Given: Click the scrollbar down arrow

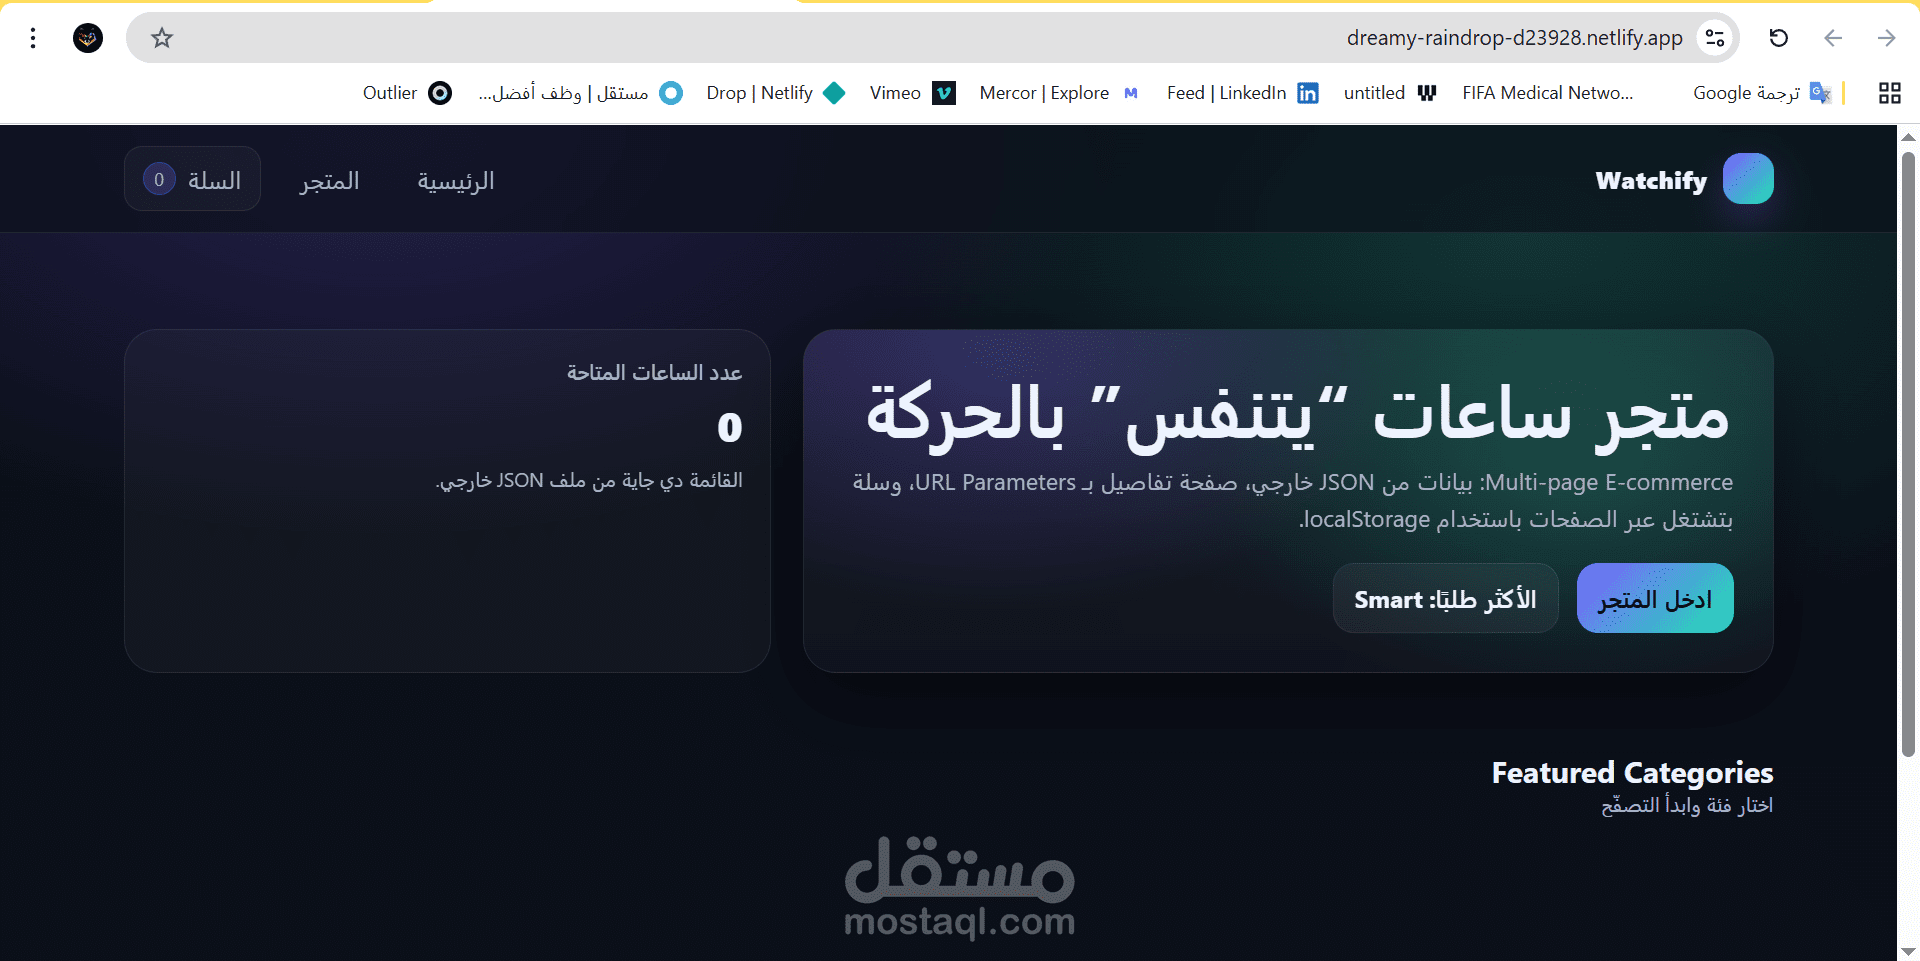Looking at the screenshot, I should tap(1908, 951).
